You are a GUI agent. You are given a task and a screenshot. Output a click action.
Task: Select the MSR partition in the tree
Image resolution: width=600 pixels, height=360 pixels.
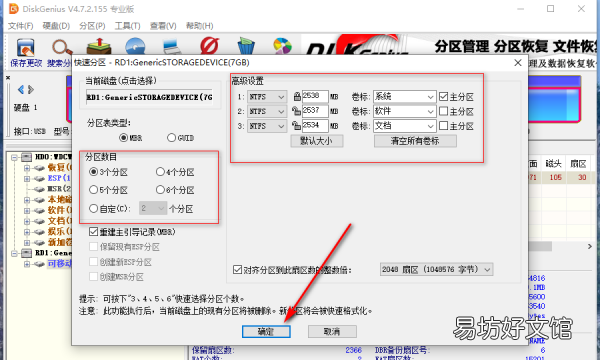point(59,189)
